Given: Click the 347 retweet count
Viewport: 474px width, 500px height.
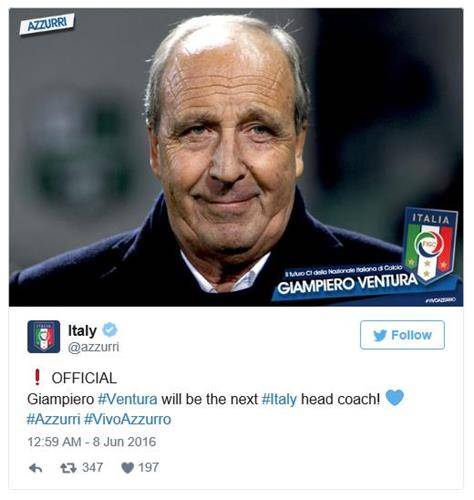Looking at the screenshot, I should pos(93,467).
